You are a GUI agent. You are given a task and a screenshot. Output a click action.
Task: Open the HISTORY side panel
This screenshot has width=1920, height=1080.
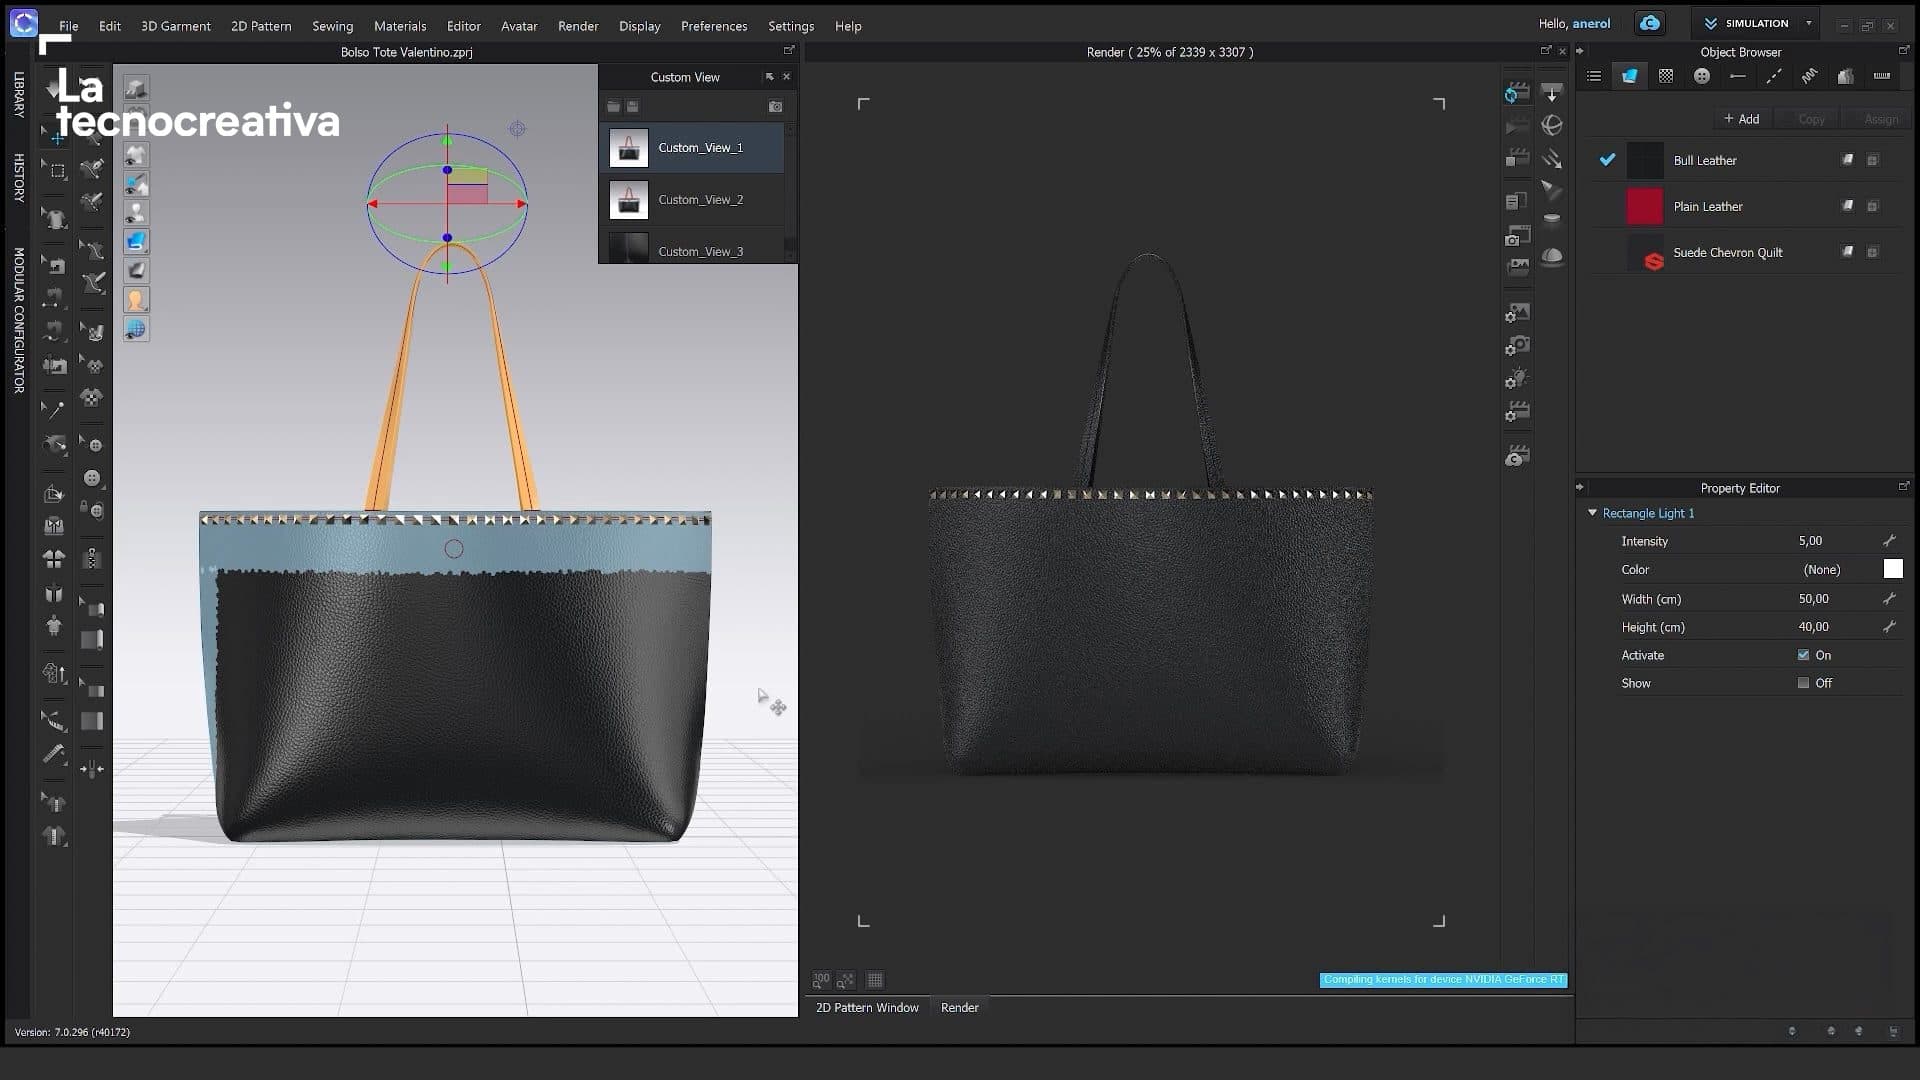click(x=18, y=178)
